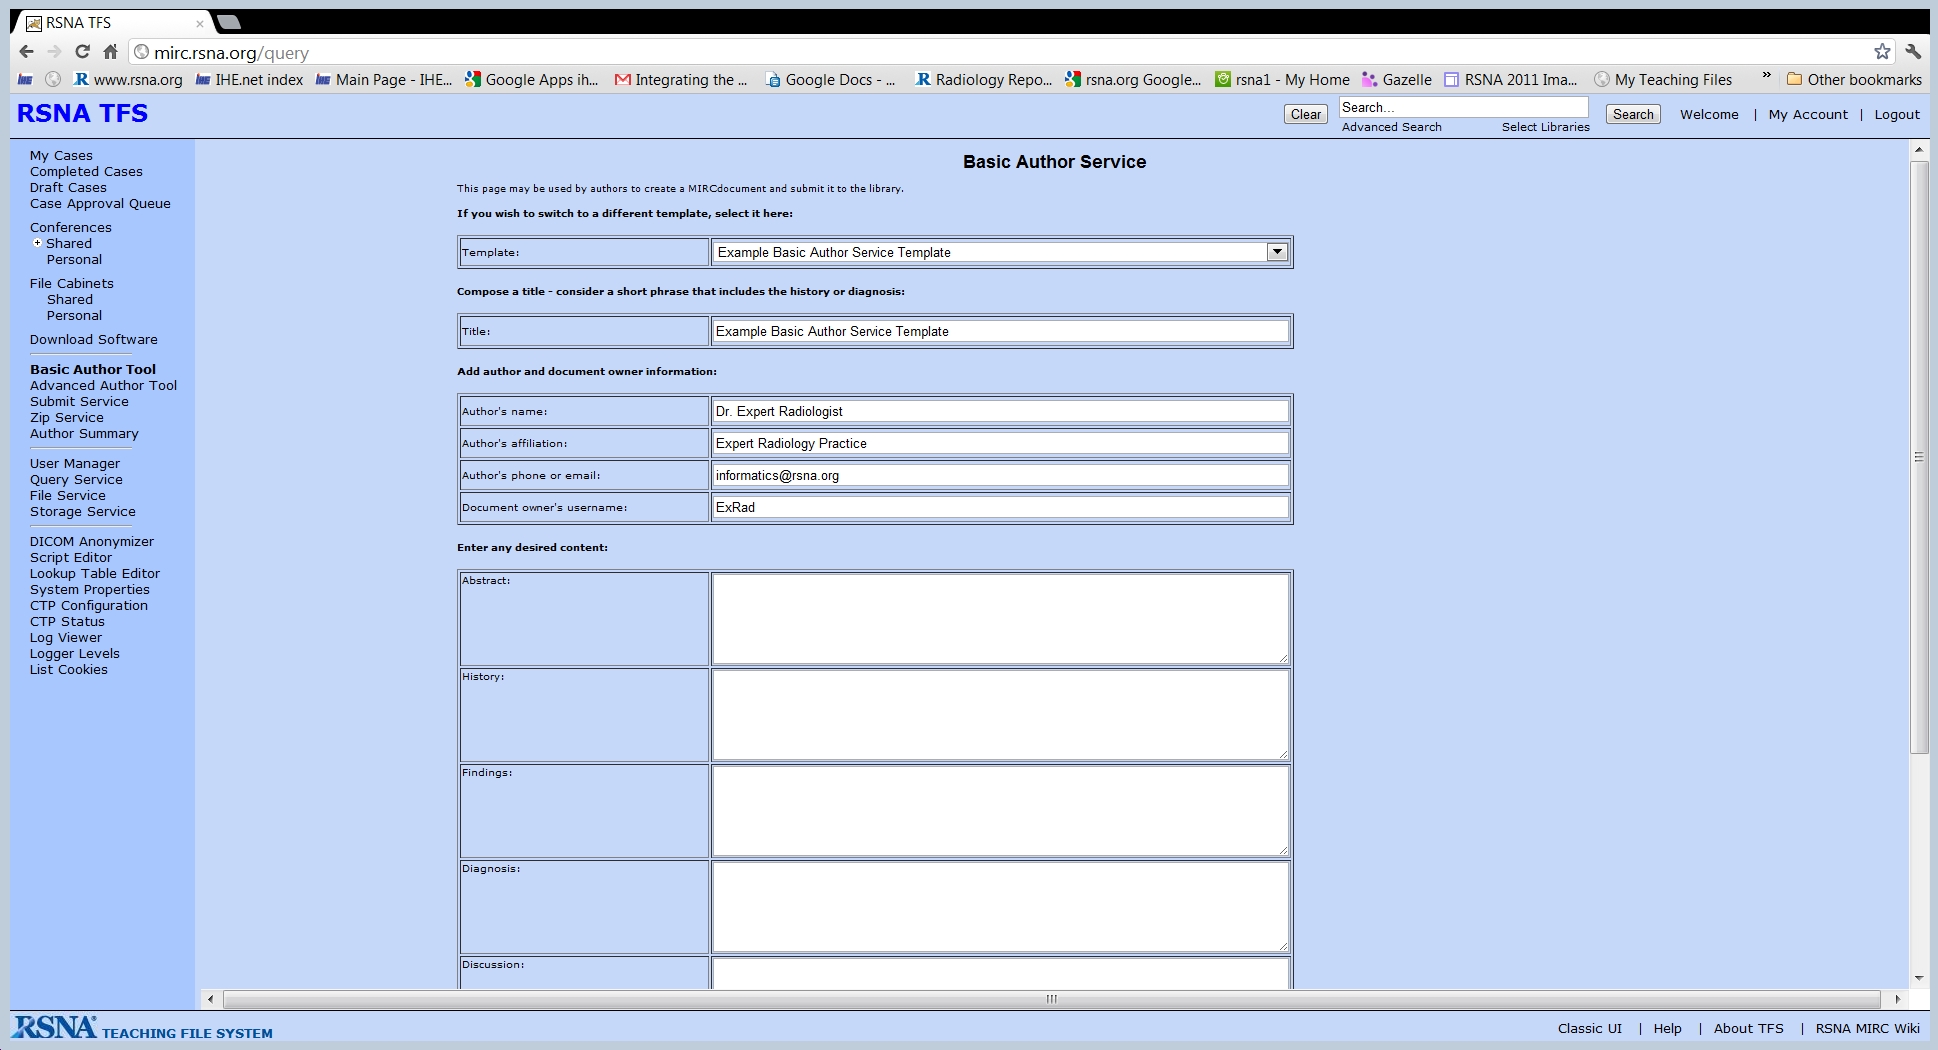Screen dimensions: 1938x1050
Task: Click the Author's phone or email field
Action: pos(1001,475)
